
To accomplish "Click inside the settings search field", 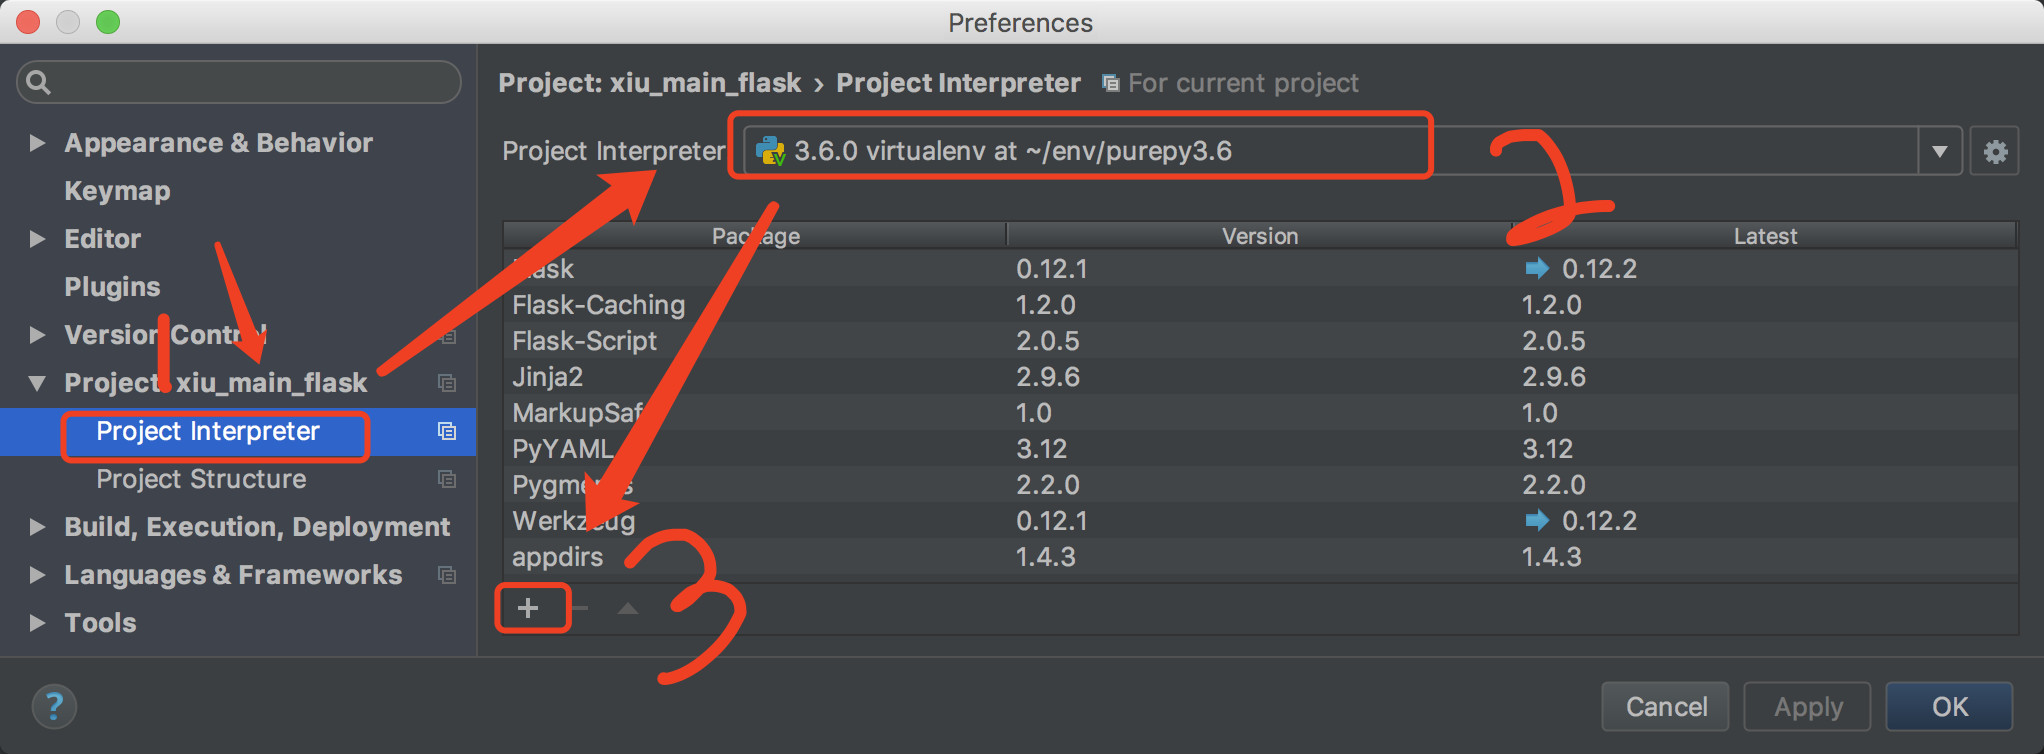I will click(239, 82).
